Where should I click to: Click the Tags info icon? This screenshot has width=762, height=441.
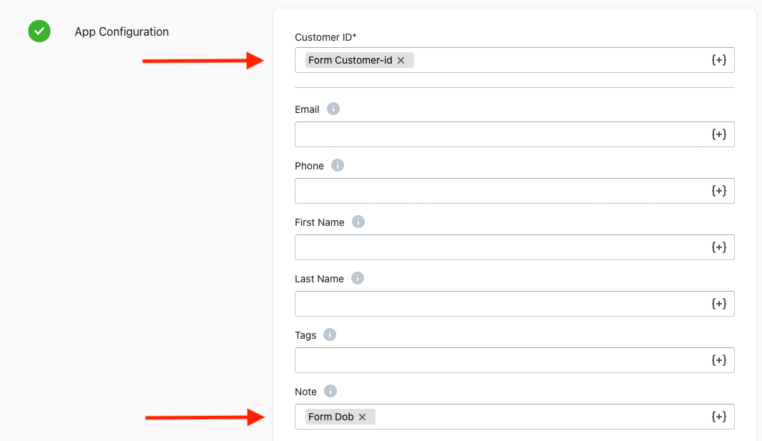point(329,335)
